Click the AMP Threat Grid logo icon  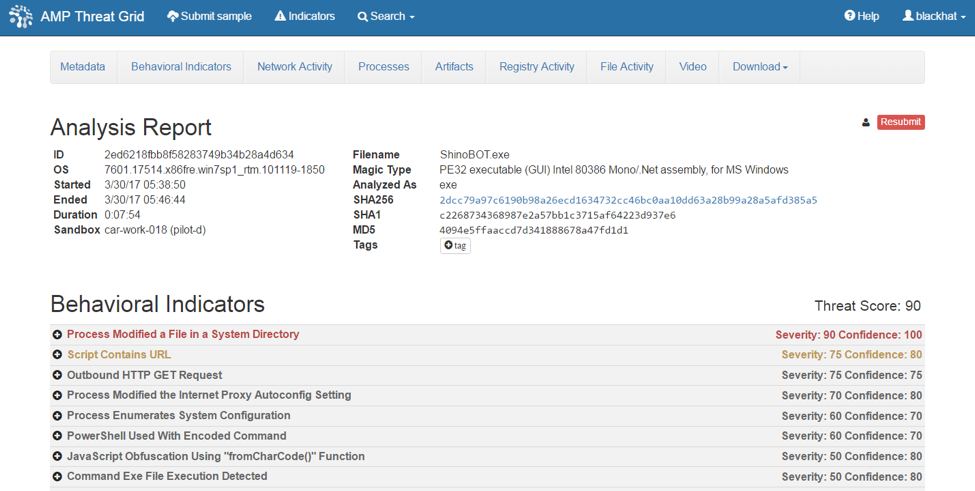point(20,16)
